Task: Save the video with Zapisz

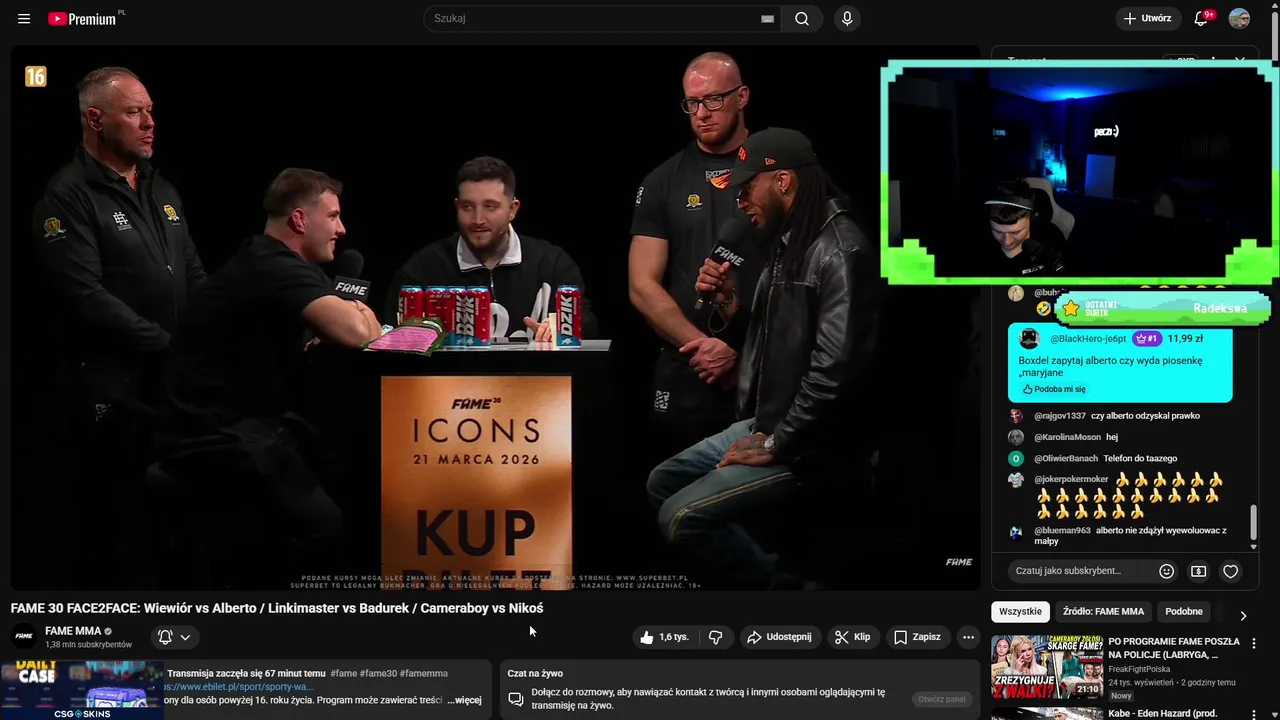Action: tap(917, 637)
